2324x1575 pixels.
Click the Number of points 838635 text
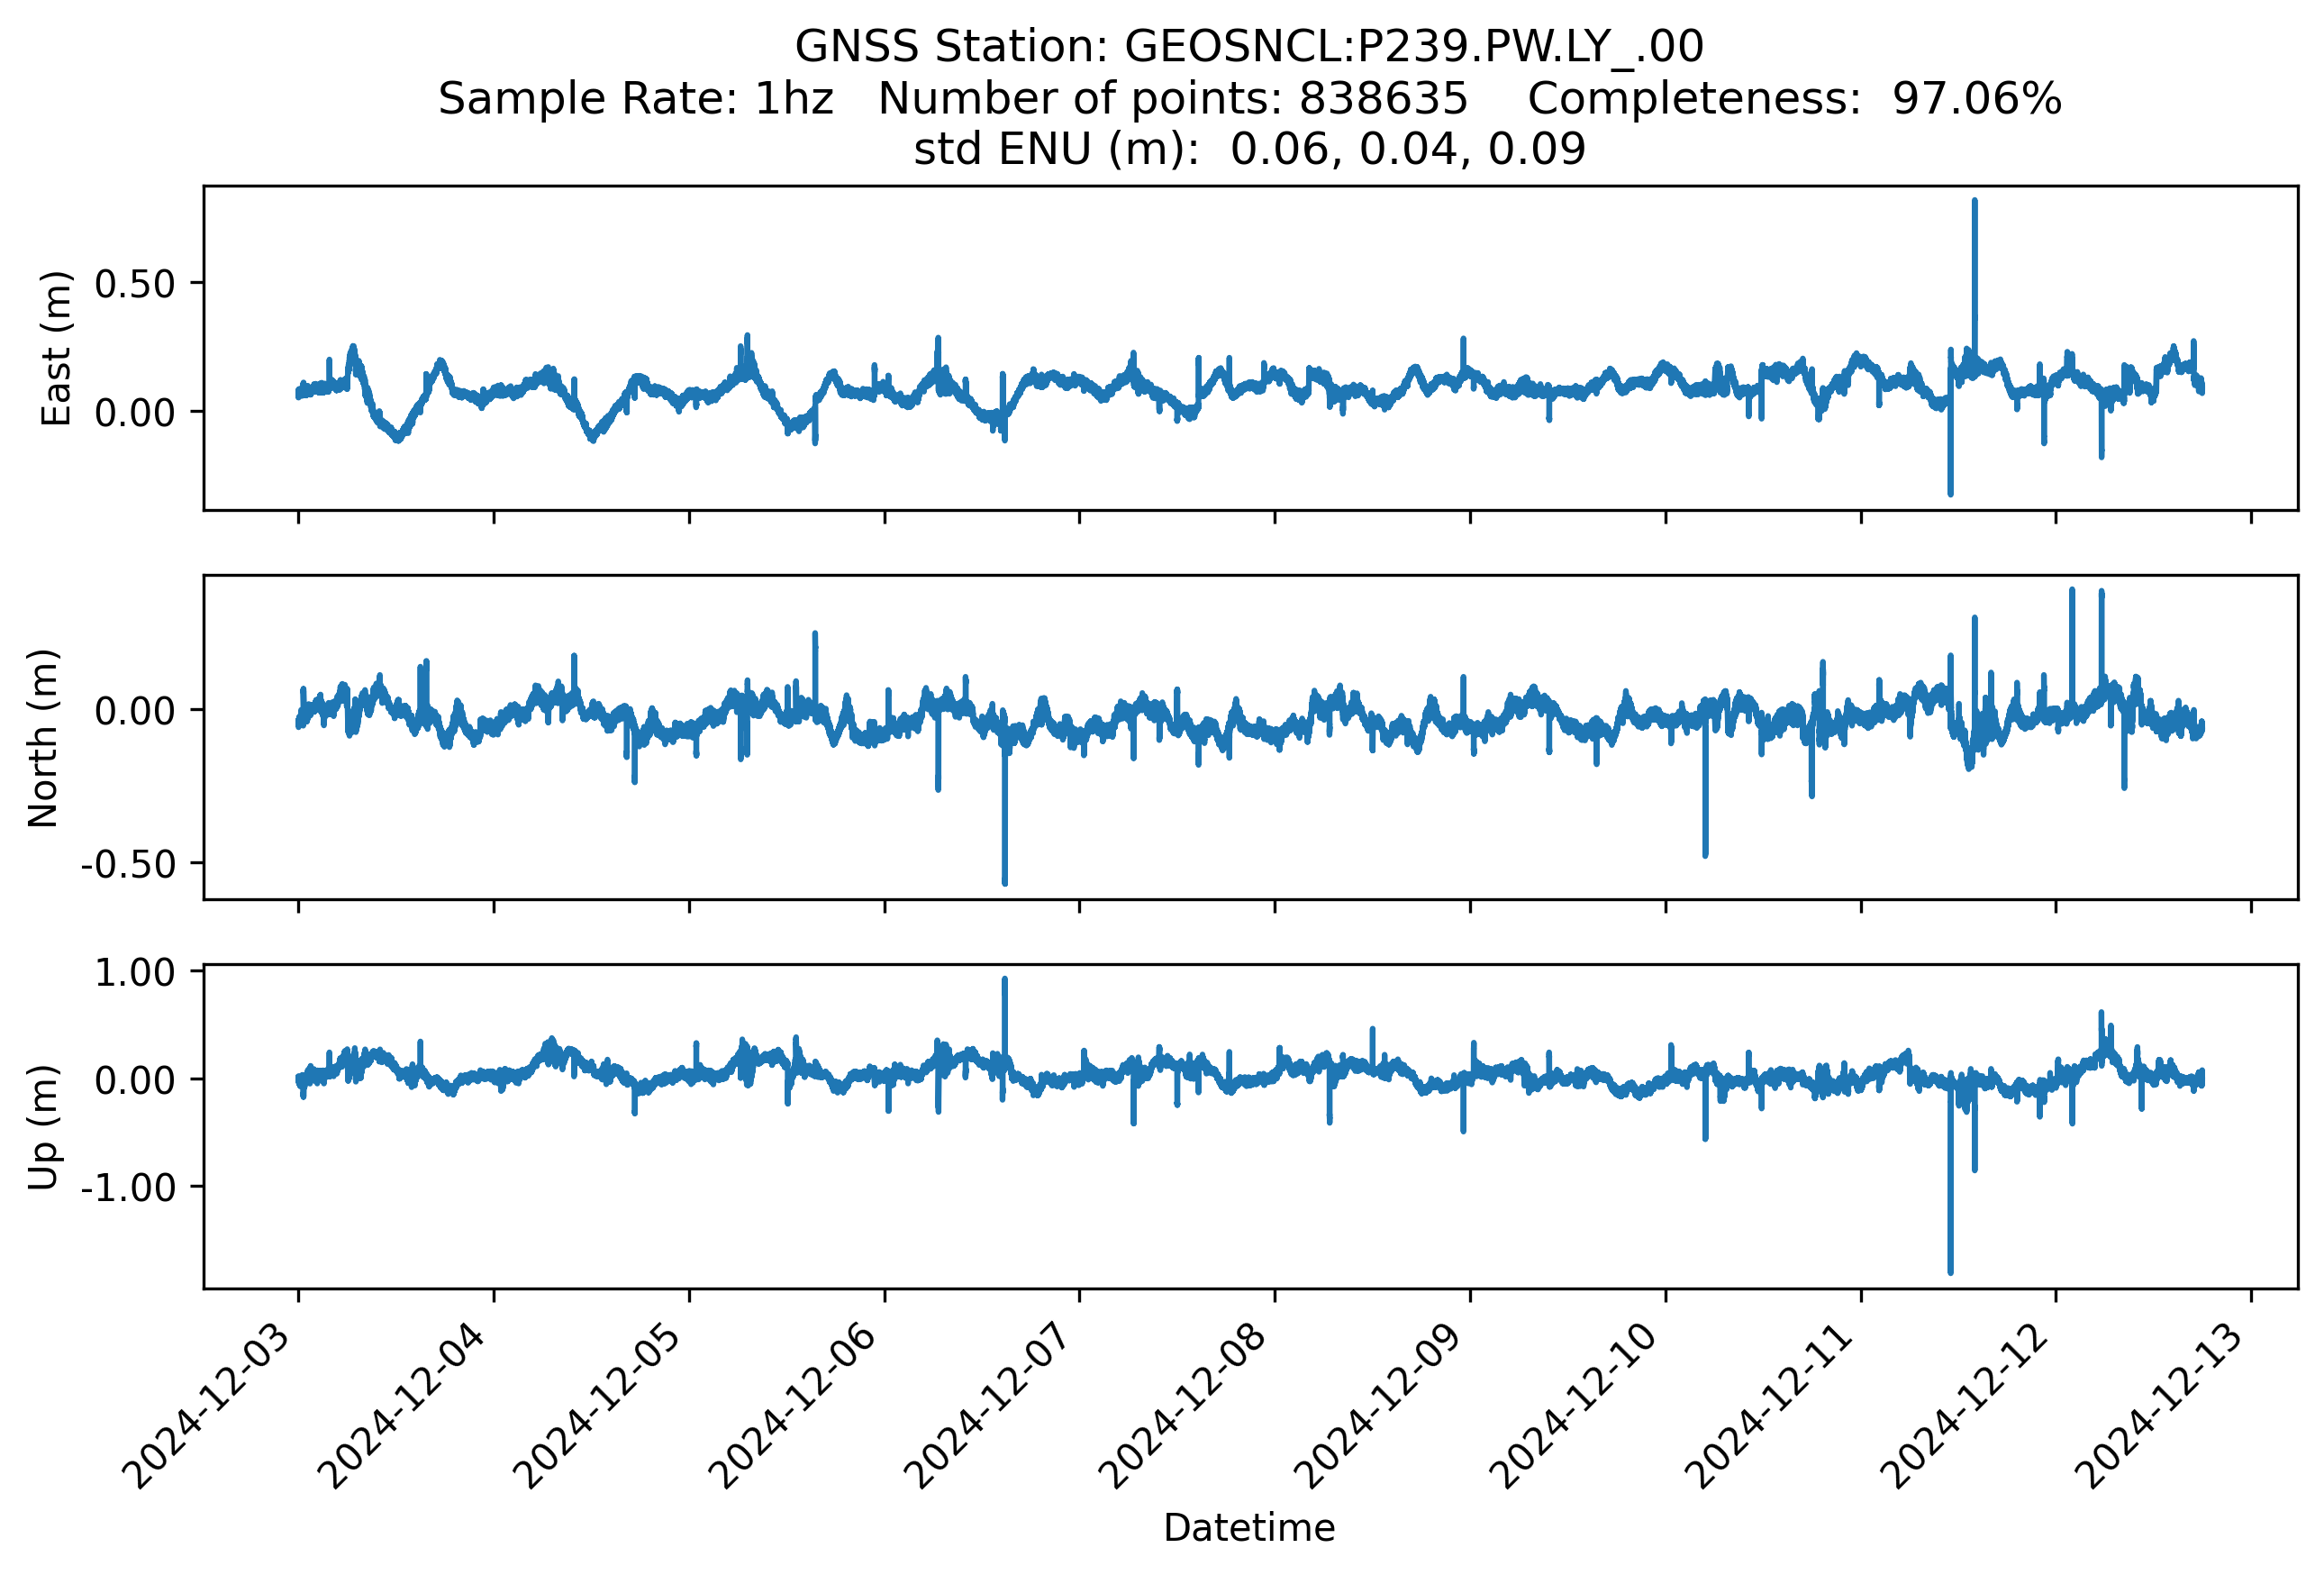pyautogui.click(x=1172, y=98)
